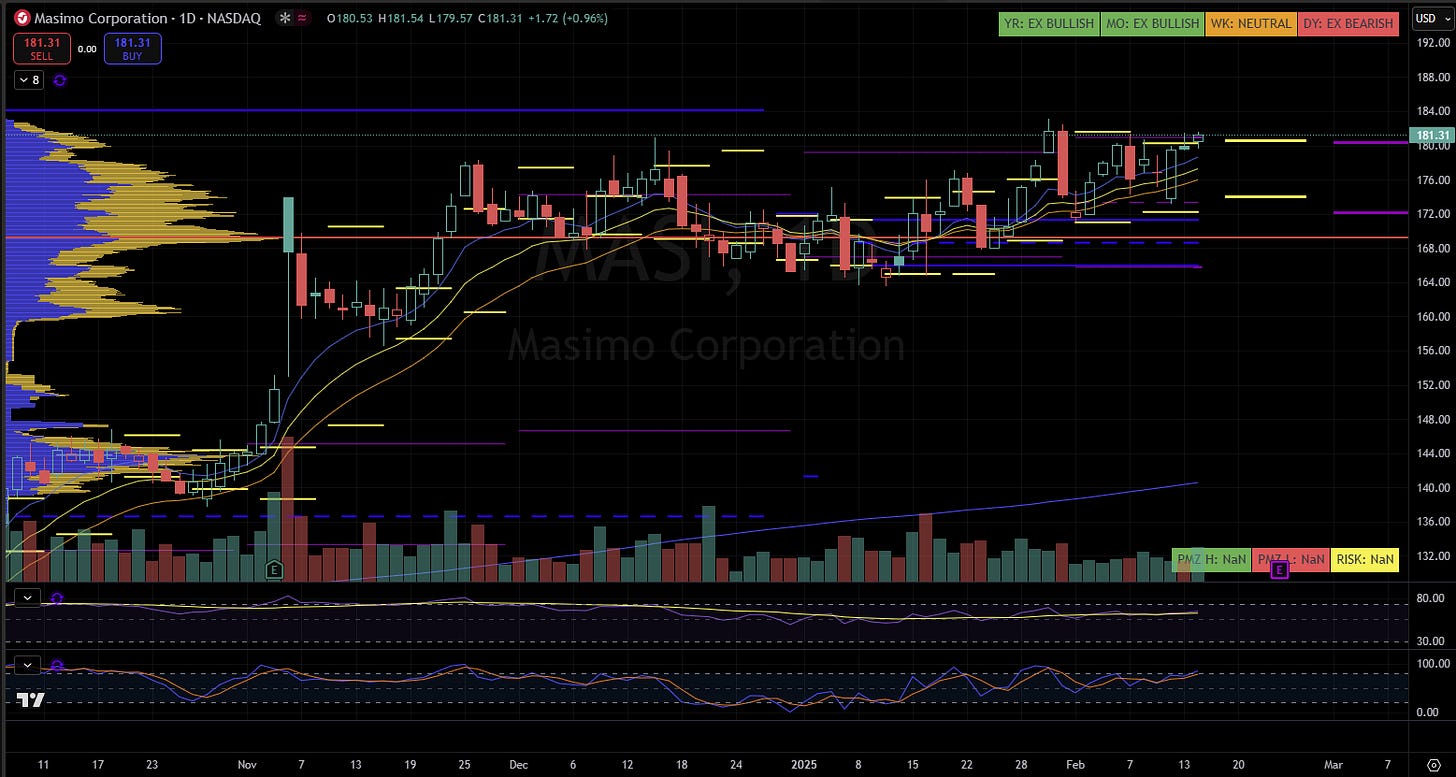
Task: Click the green earnings E marker near November
Action: coord(272,569)
